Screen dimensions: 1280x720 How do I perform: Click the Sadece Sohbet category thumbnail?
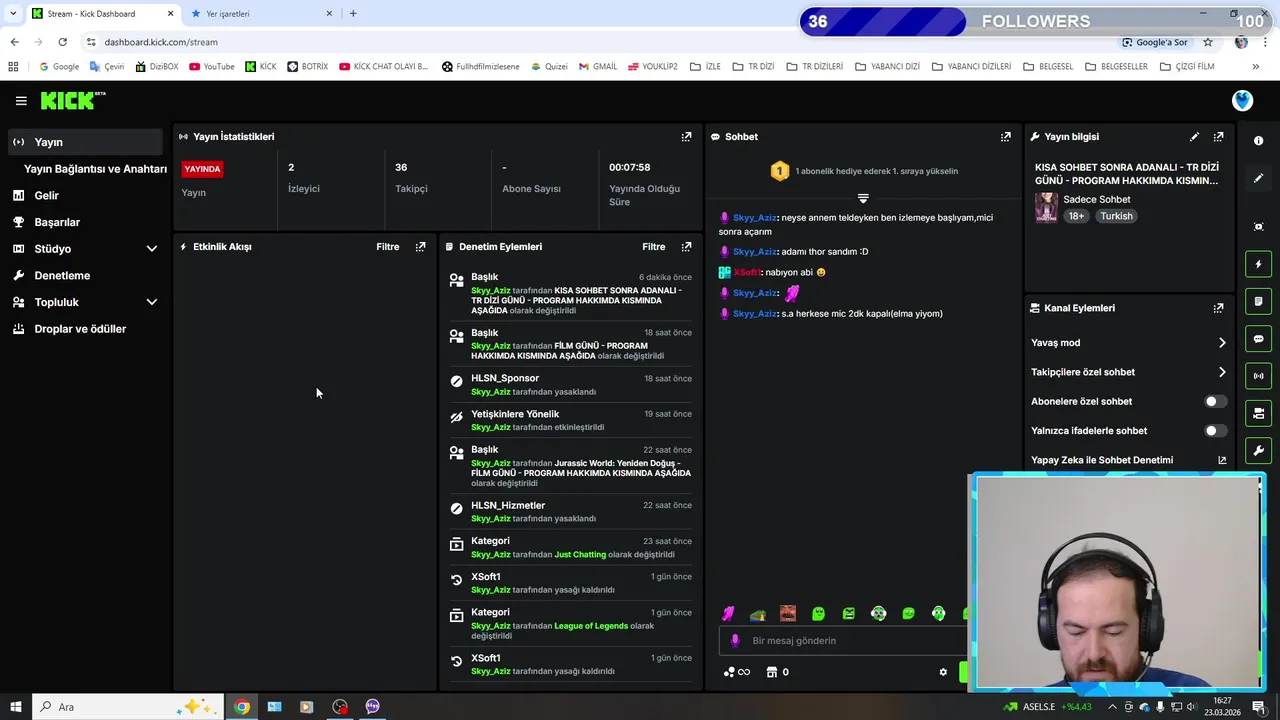tap(1046, 207)
